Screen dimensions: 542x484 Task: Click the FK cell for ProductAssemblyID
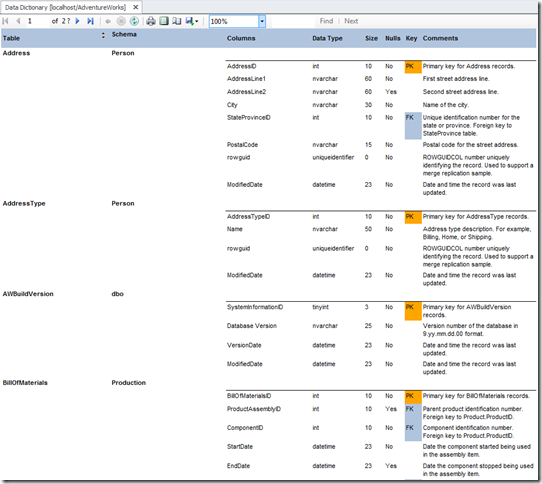(x=413, y=413)
